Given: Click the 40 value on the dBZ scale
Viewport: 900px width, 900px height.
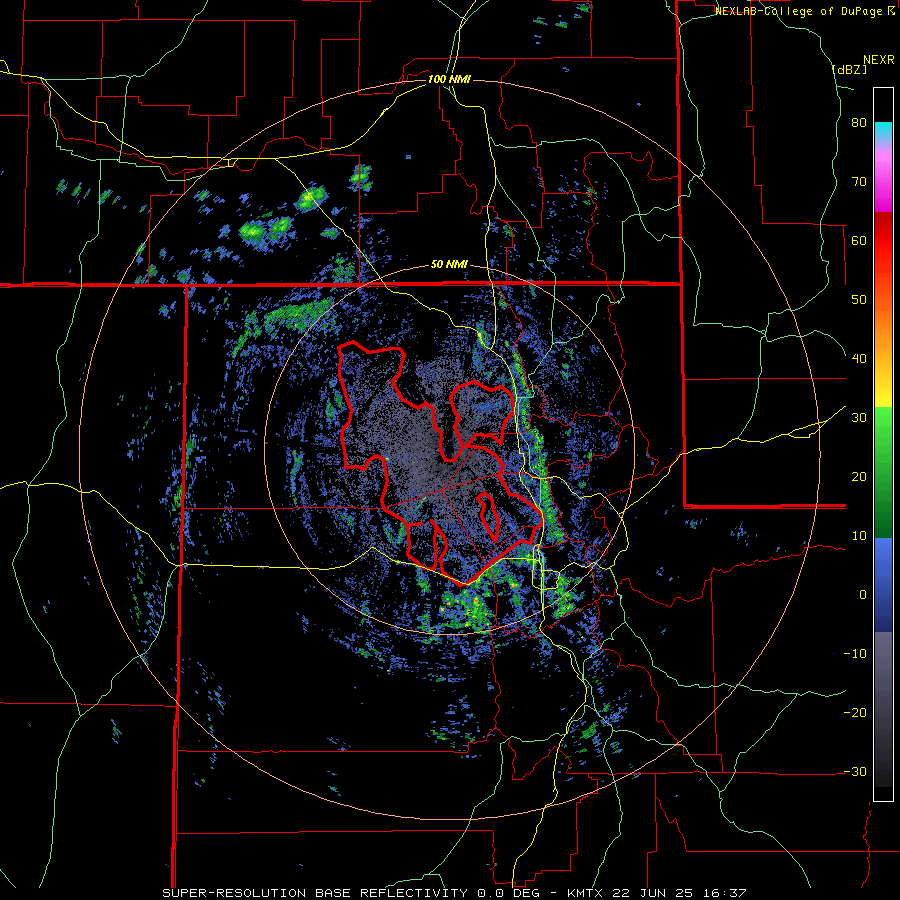Looking at the screenshot, I should 859,359.
